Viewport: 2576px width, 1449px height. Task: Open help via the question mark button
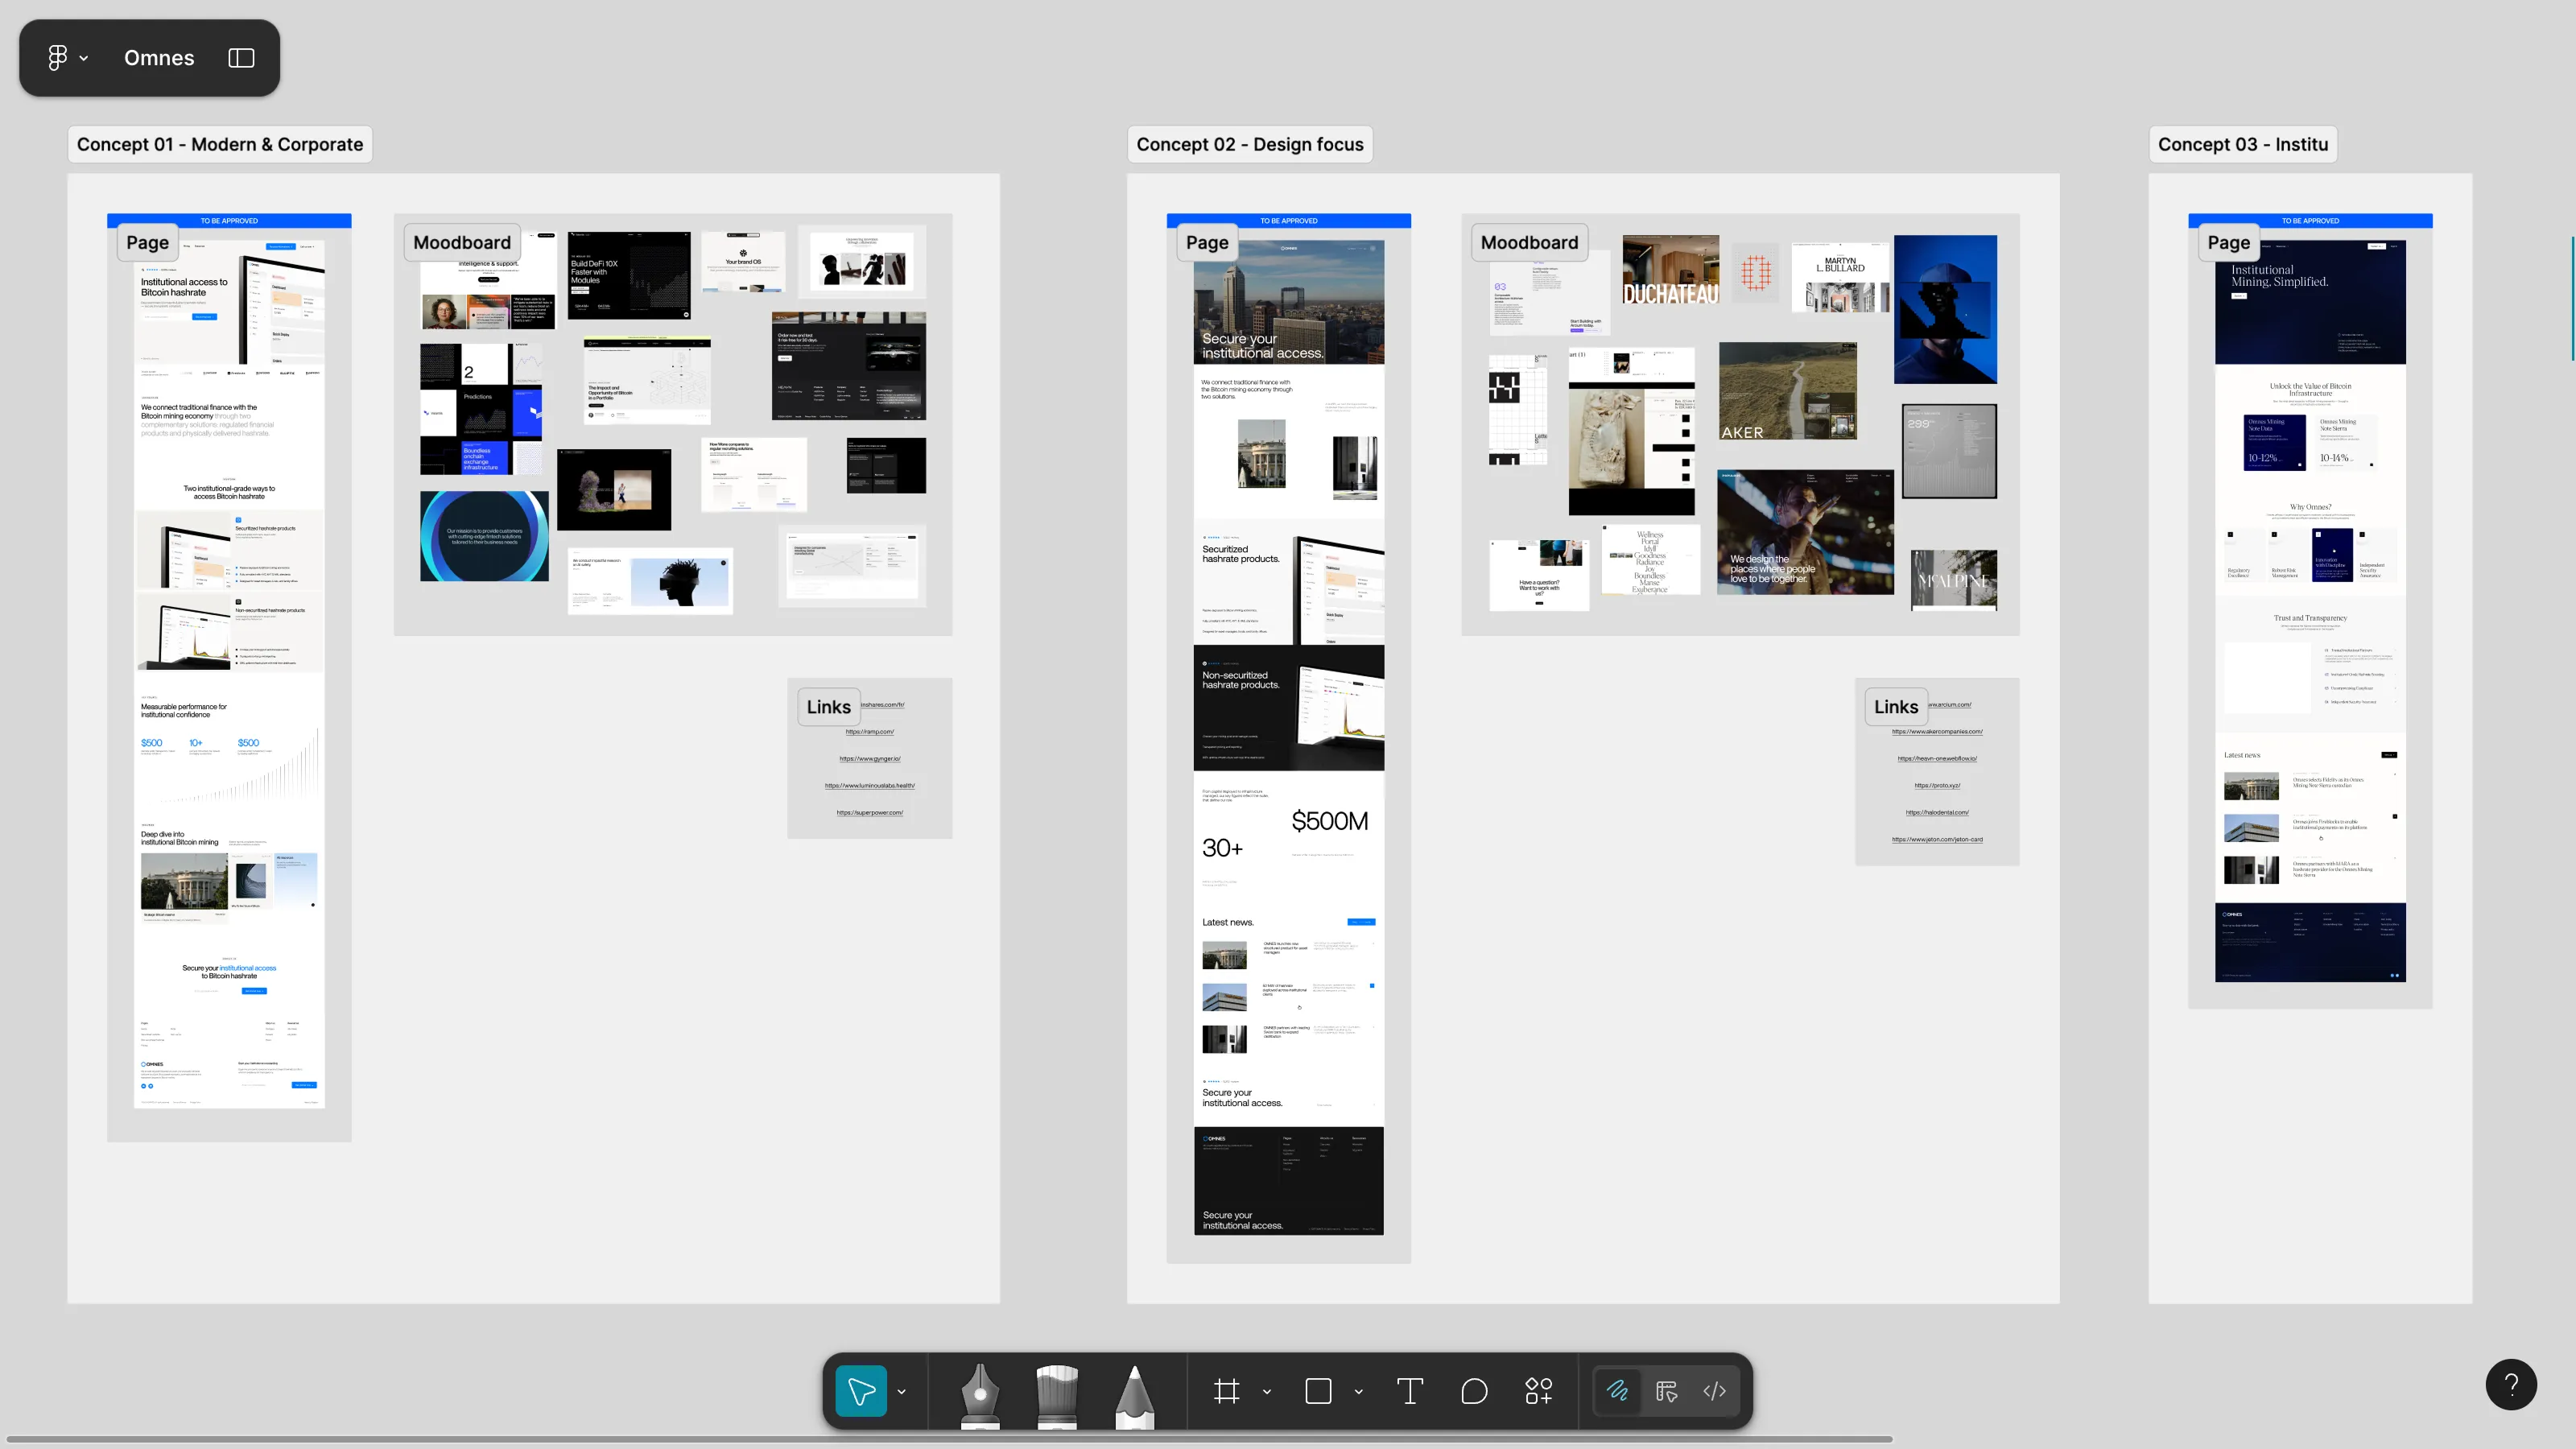pyautogui.click(x=2511, y=1384)
